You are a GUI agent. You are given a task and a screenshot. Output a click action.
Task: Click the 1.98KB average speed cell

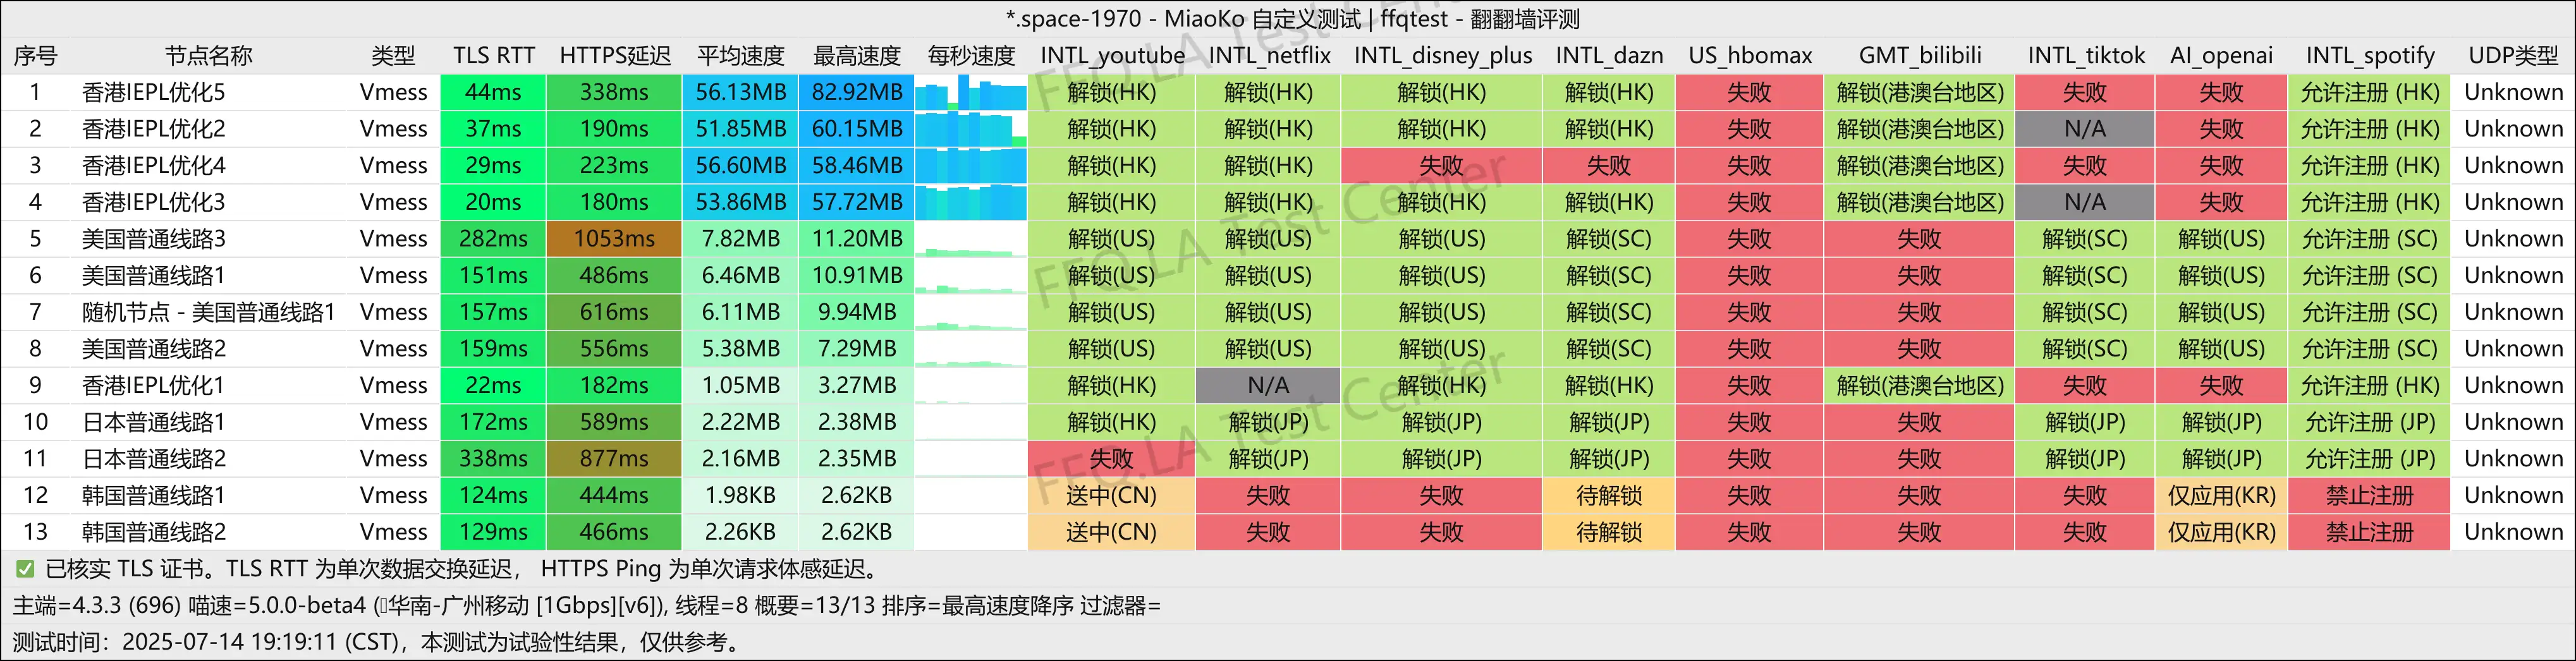(x=740, y=495)
